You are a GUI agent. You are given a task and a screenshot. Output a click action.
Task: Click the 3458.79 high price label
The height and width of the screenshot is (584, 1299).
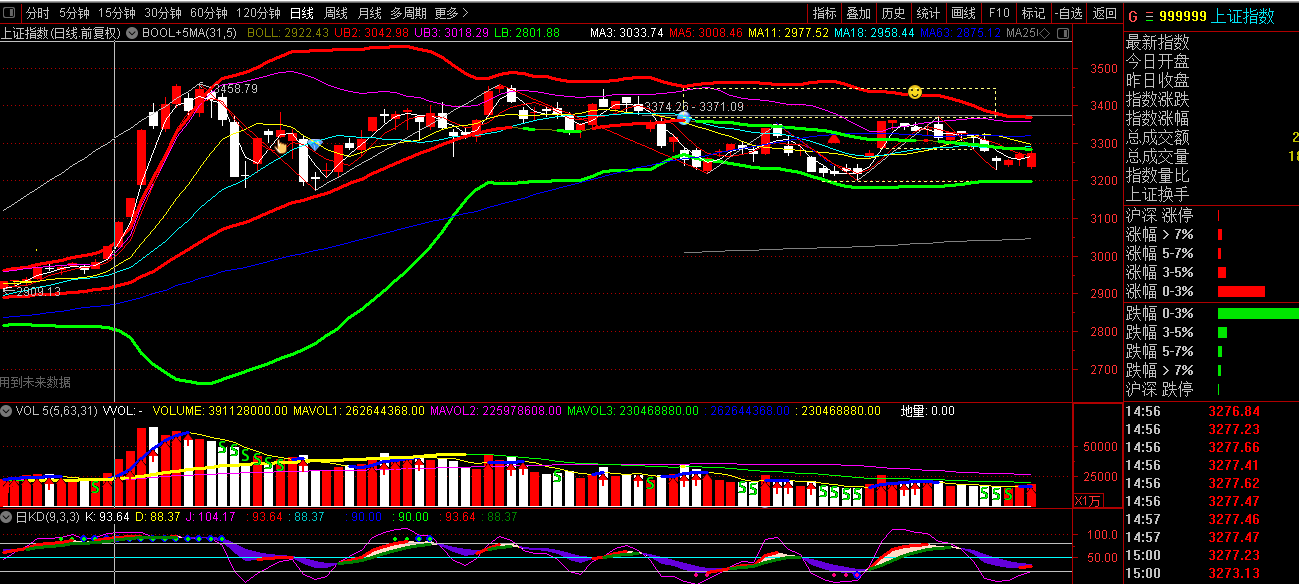(x=237, y=89)
